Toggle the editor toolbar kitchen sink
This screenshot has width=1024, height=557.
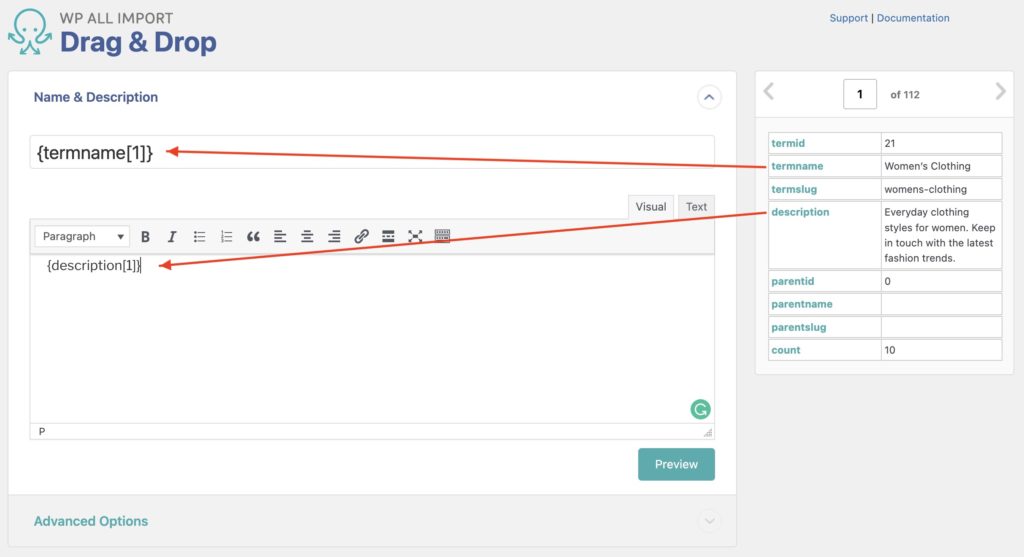442,236
